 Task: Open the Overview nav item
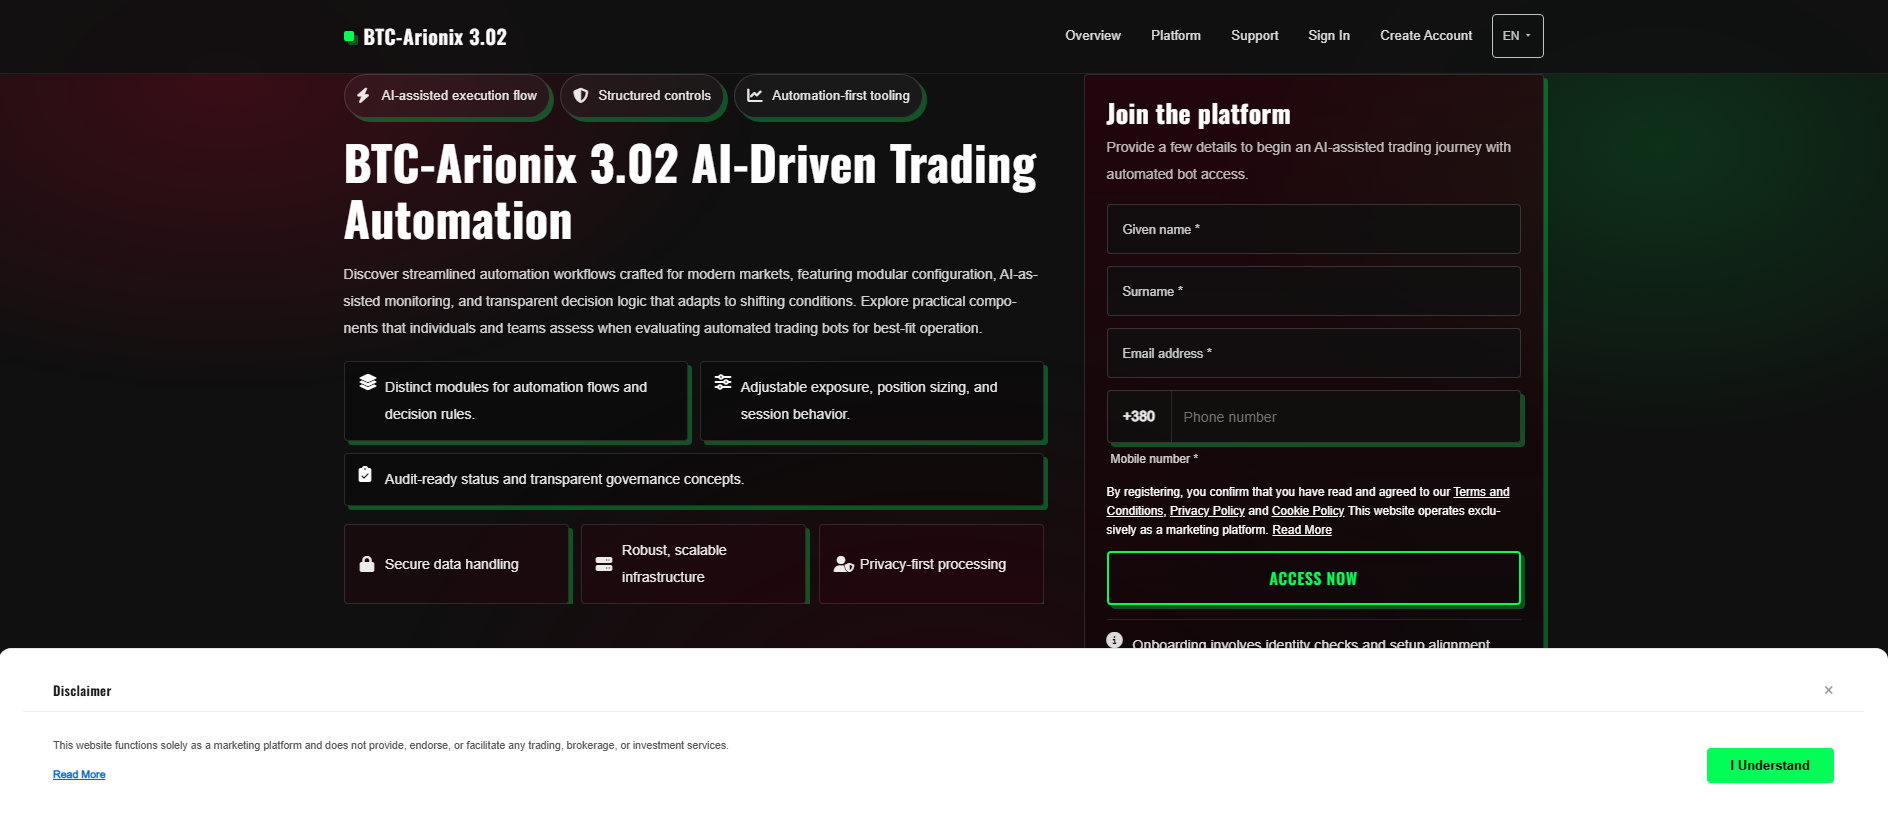click(1093, 36)
